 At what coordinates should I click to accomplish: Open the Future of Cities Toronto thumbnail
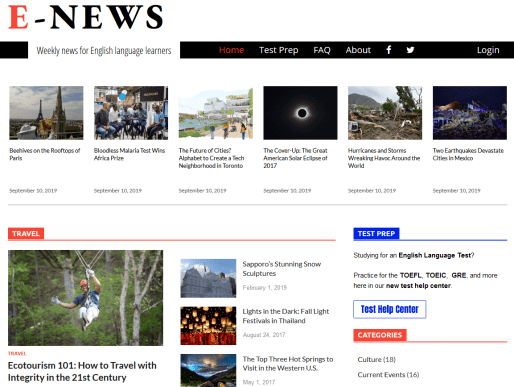pos(216,113)
